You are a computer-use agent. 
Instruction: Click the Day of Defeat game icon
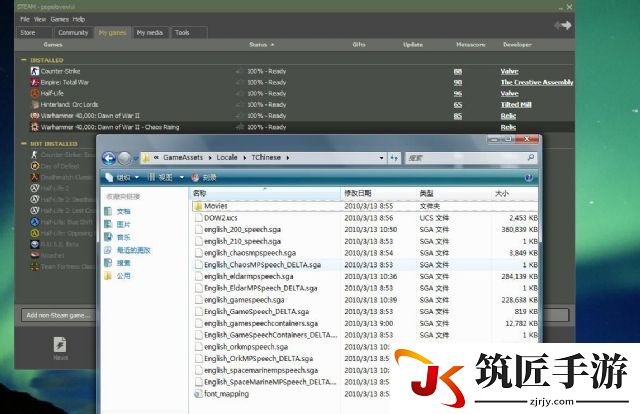tap(35, 166)
